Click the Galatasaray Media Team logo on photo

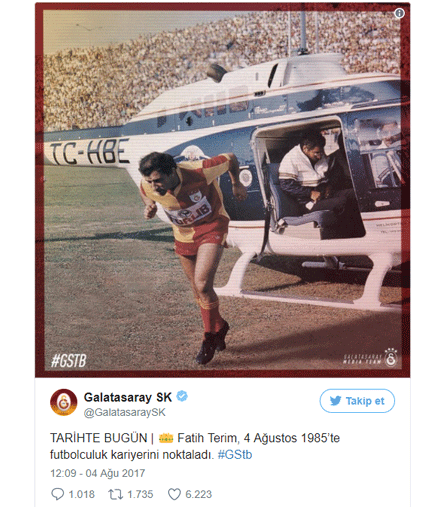371,357
